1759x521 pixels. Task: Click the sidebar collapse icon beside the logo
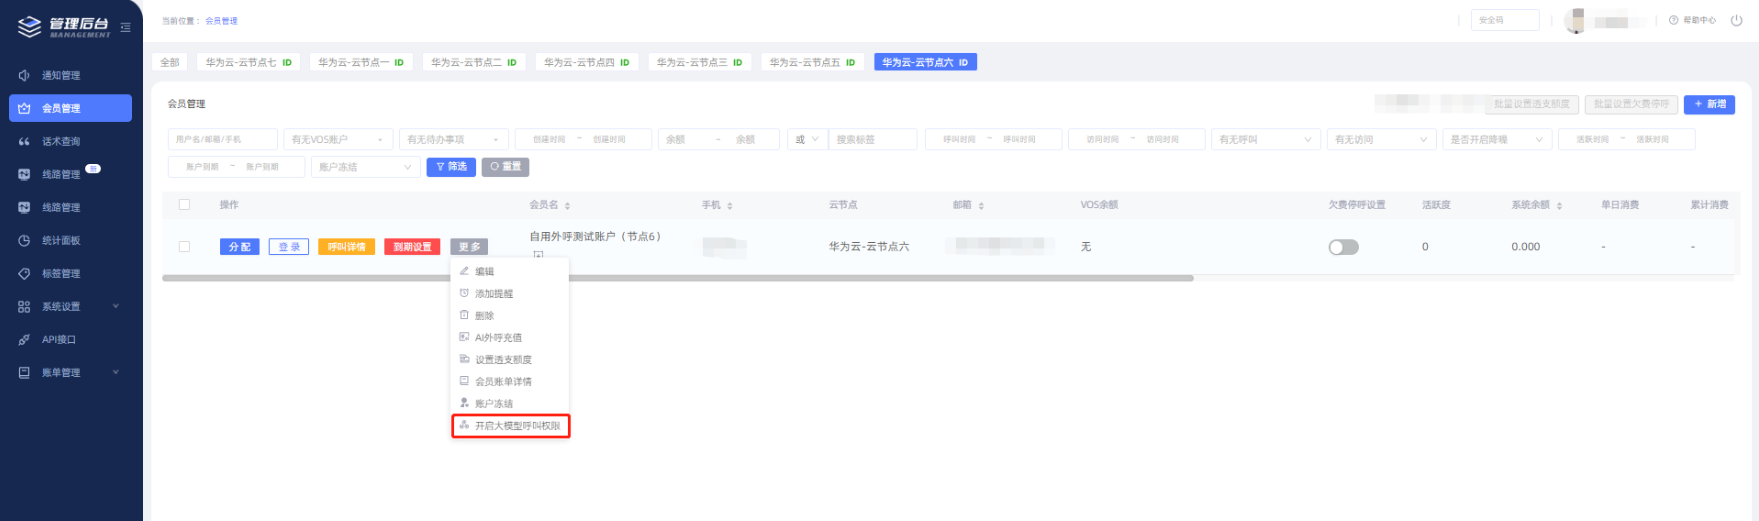[x=125, y=27]
